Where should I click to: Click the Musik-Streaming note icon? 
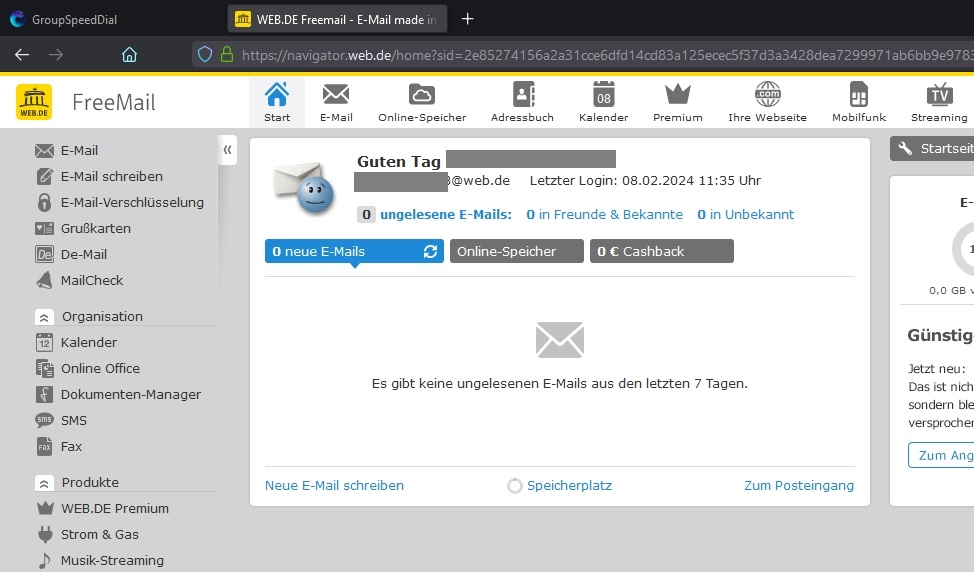[x=45, y=560]
